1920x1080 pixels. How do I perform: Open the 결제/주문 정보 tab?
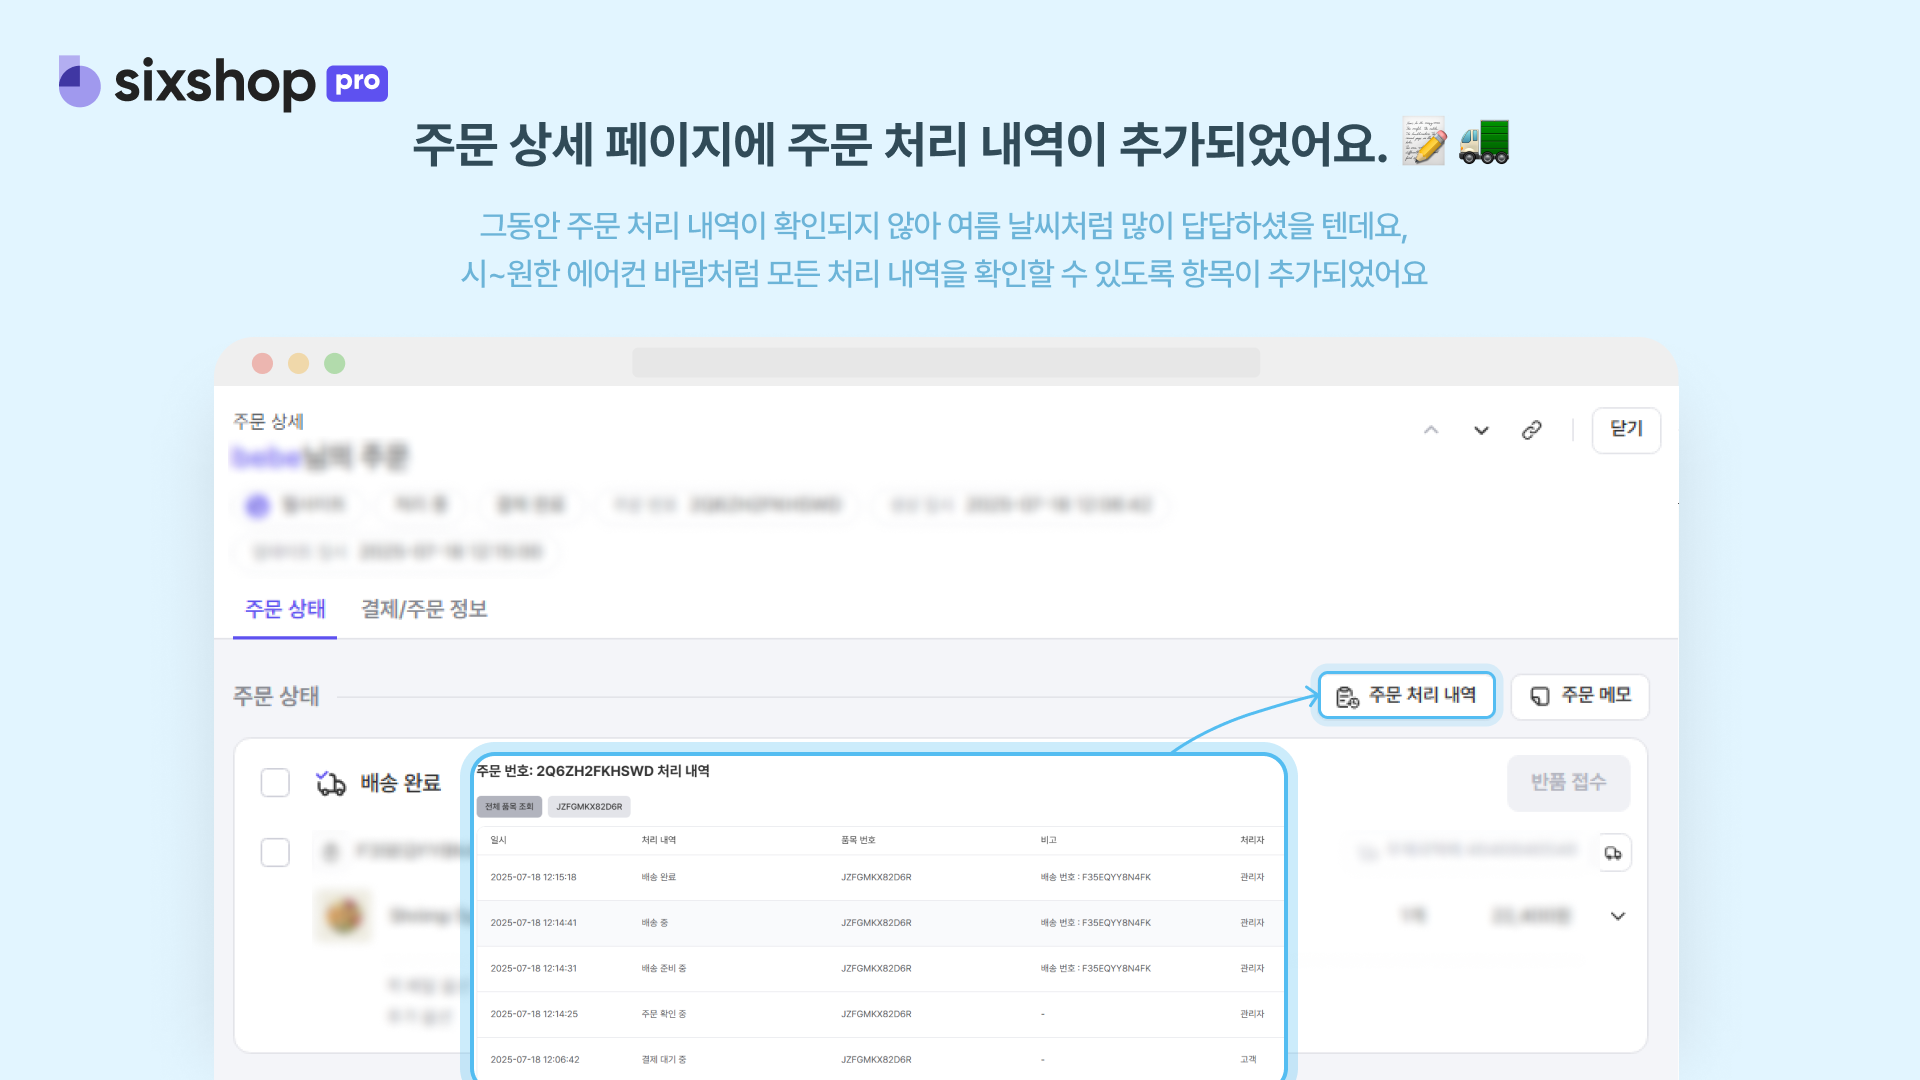(x=424, y=609)
